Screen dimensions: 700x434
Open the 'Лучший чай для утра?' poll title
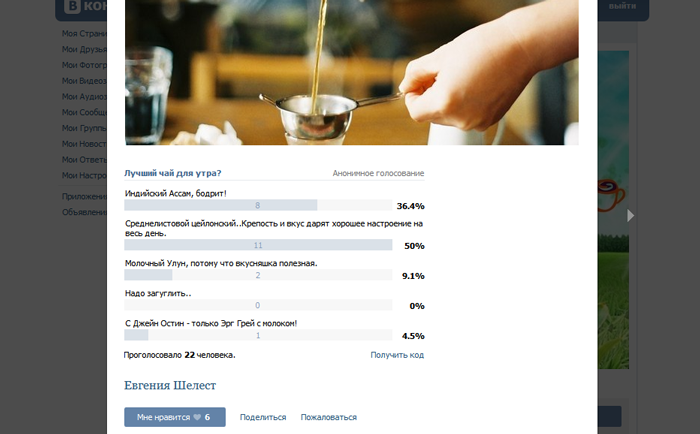173,173
